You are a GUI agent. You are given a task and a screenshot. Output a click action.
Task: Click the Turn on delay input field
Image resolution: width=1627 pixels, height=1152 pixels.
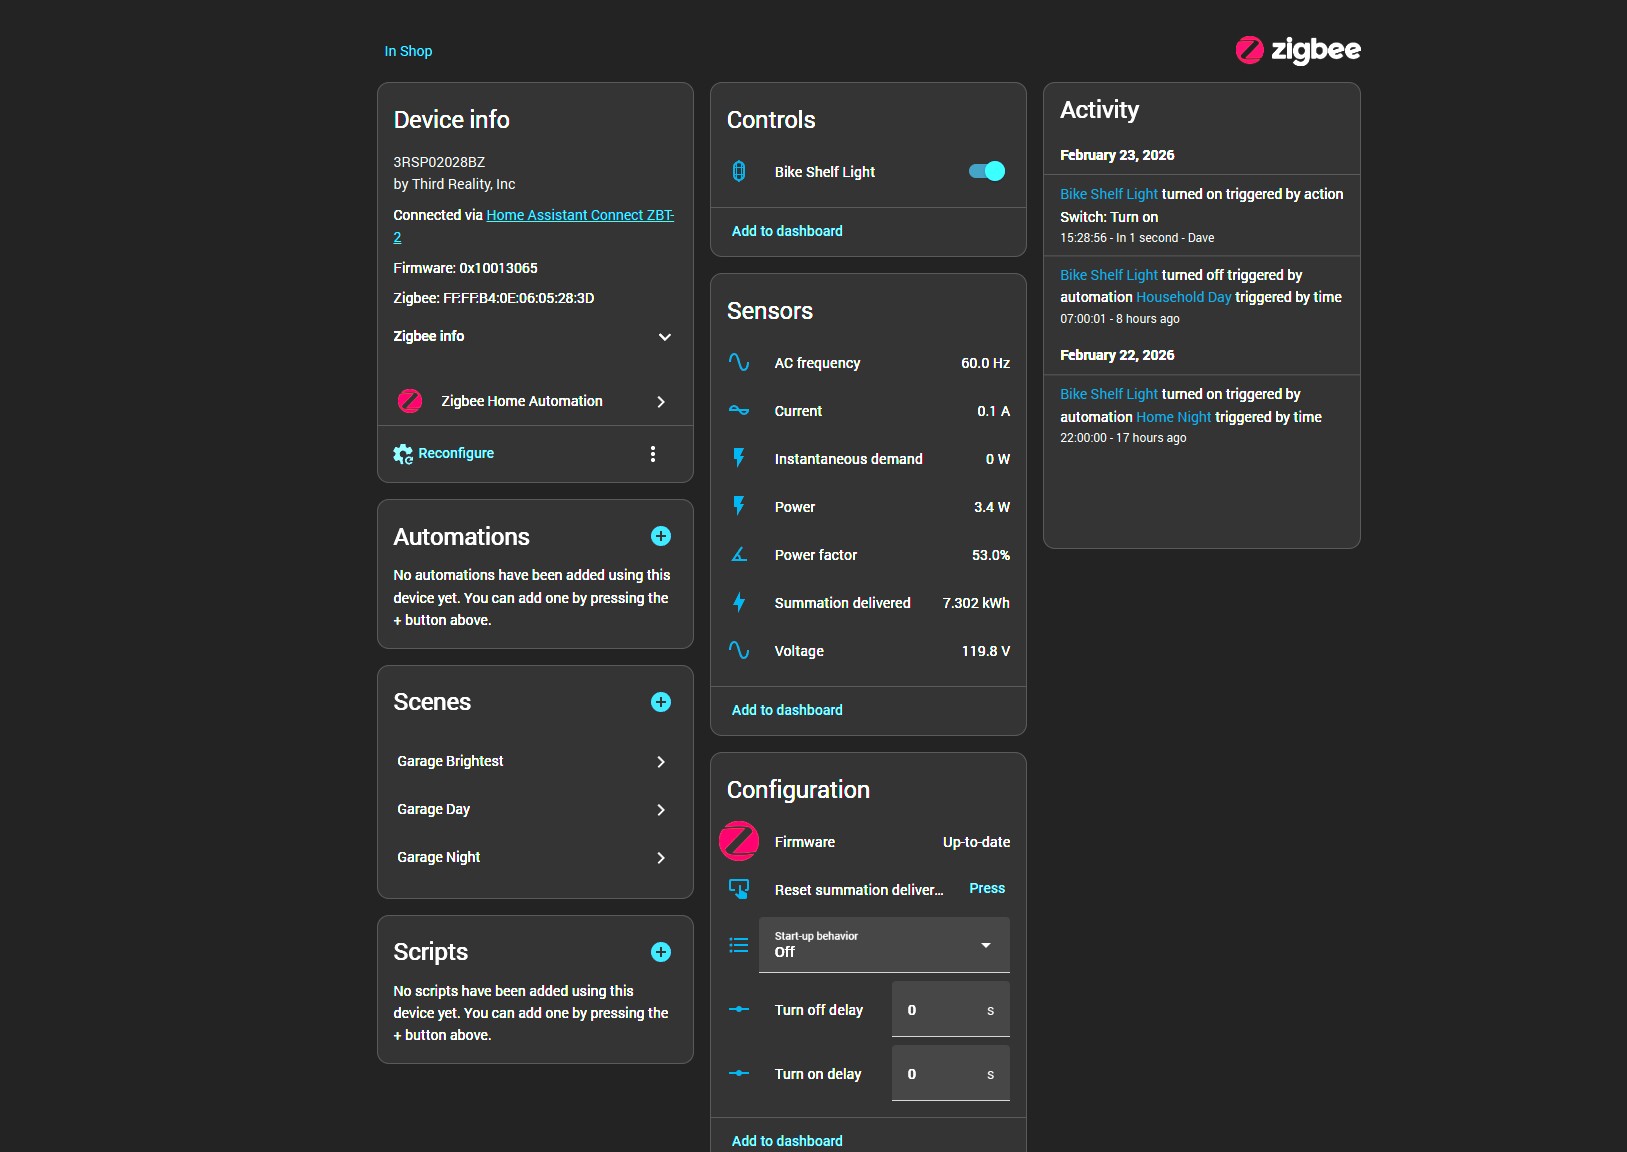950,1073
